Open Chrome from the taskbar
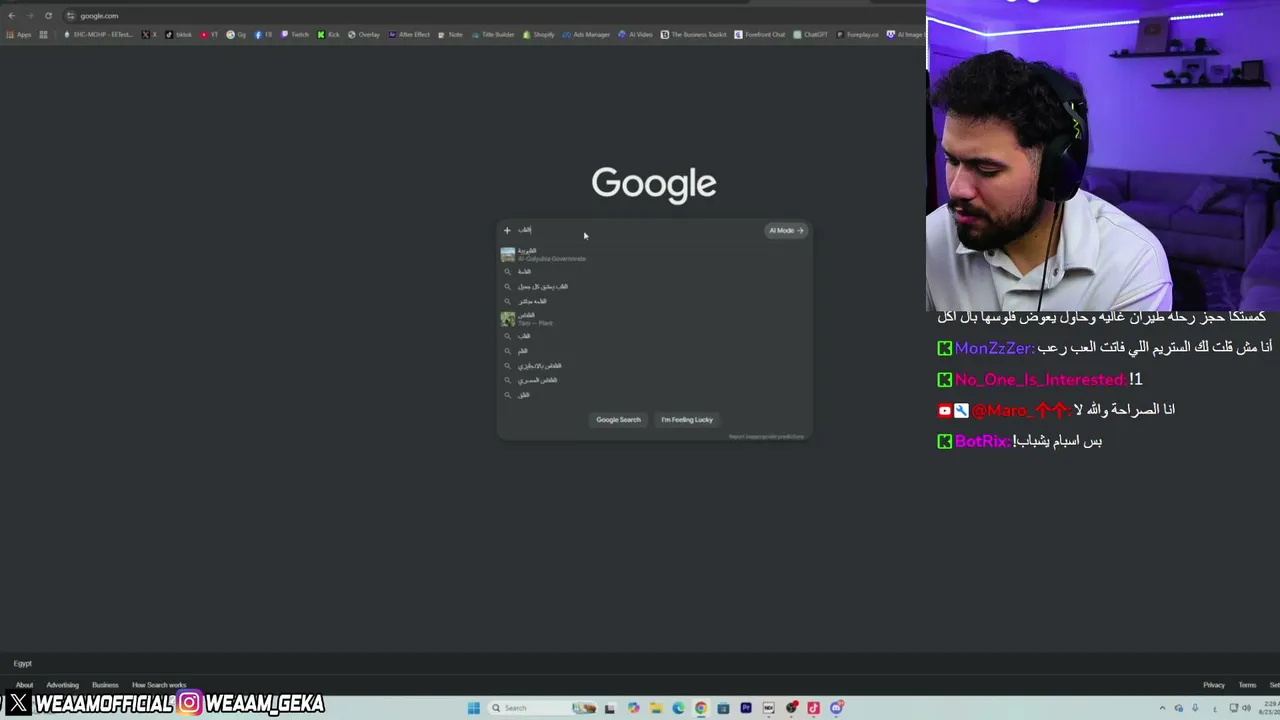The height and width of the screenshot is (720, 1280). (x=701, y=708)
